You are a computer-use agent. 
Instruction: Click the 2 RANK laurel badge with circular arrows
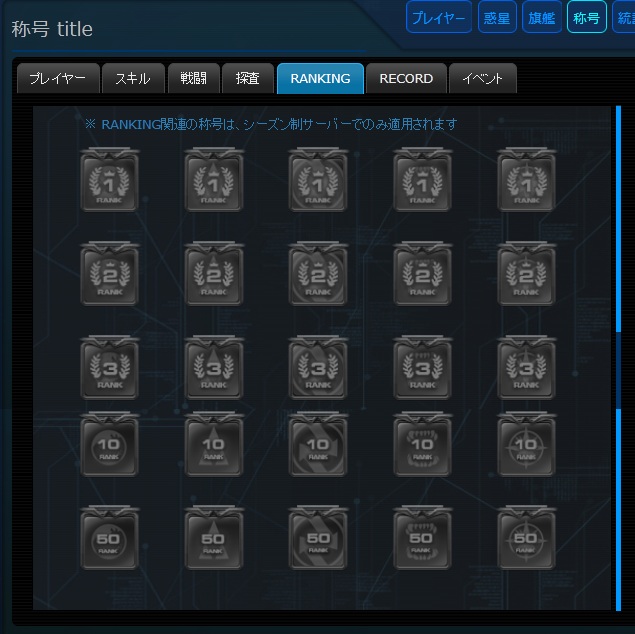tap(318, 274)
